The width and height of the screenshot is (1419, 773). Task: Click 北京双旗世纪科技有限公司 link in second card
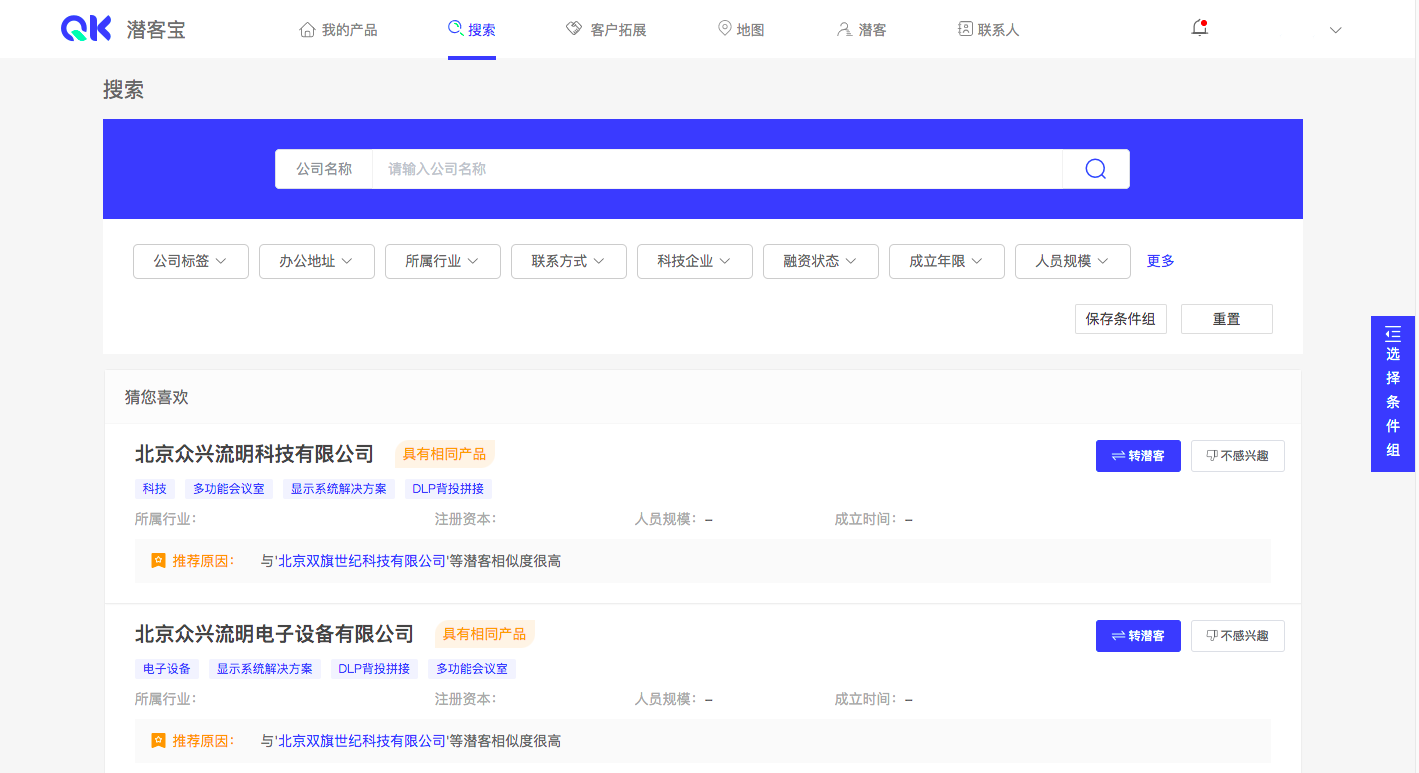(x=362, y=741)
